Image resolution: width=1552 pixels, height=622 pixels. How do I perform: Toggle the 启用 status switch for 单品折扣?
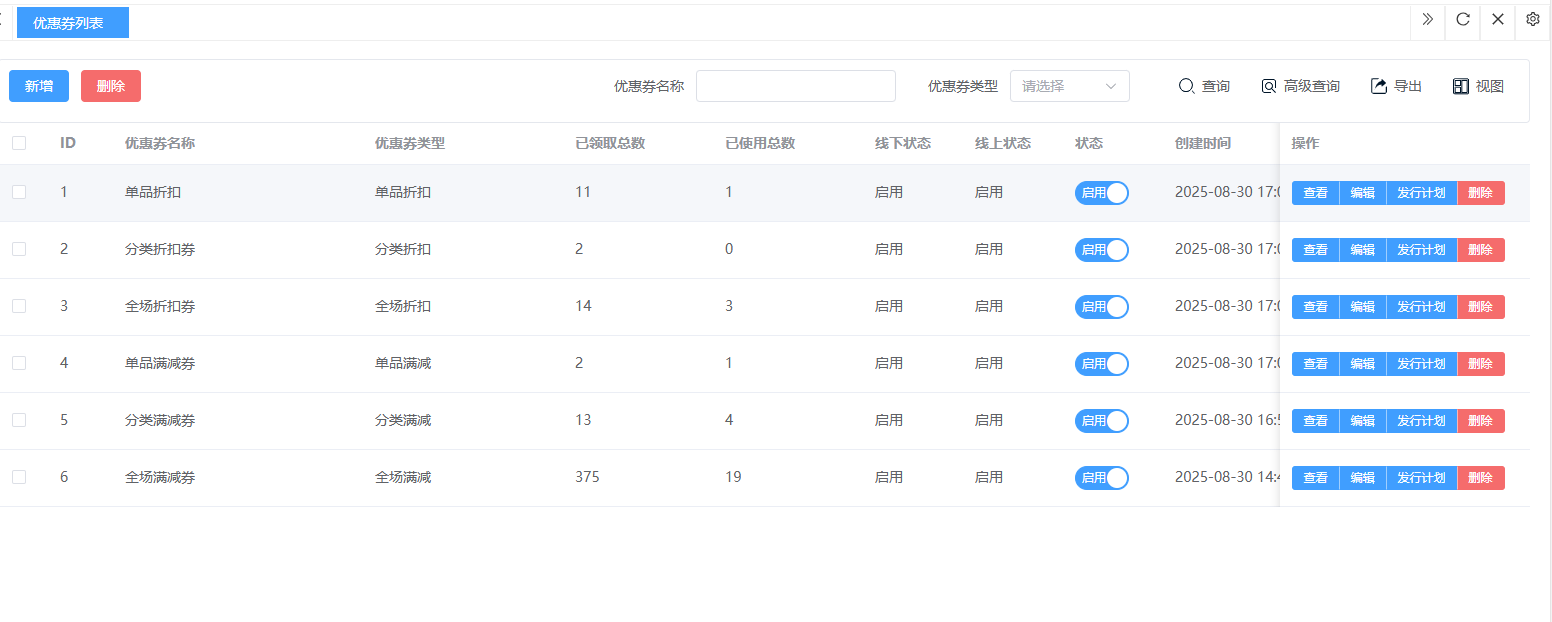[1102, 193]
